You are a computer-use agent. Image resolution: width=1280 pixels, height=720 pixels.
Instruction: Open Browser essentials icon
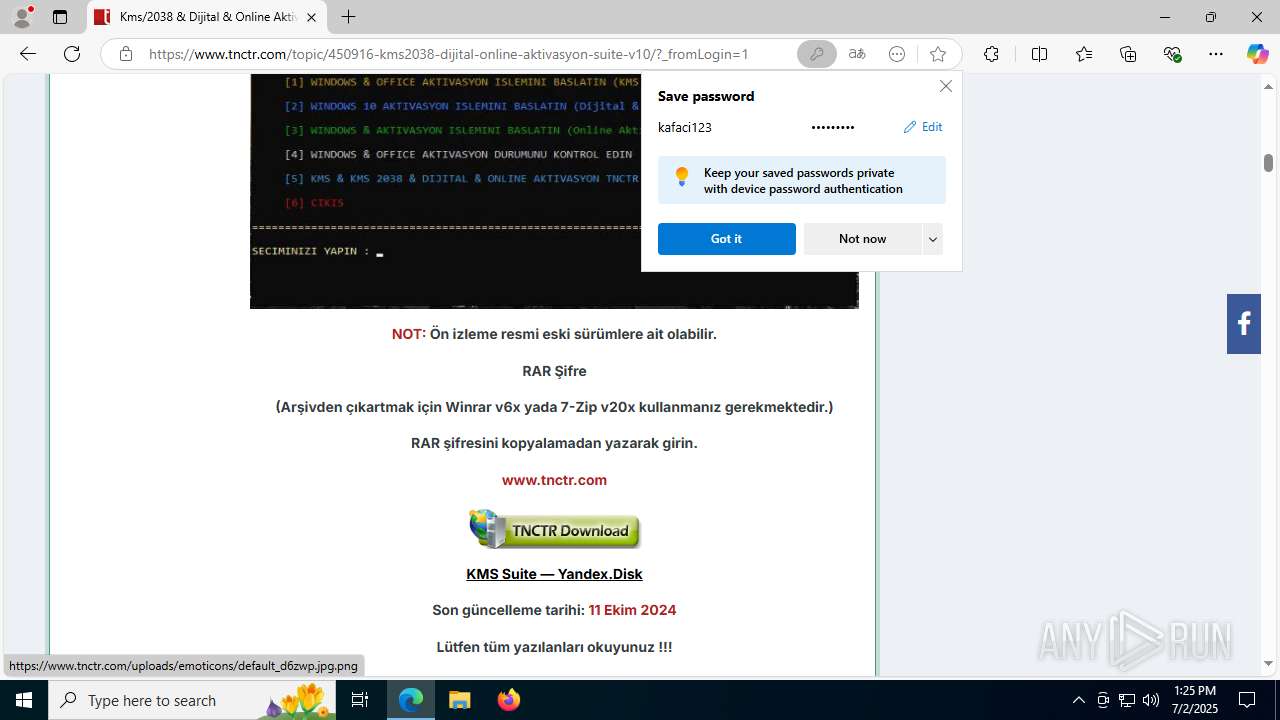[x=1173, y=54]
